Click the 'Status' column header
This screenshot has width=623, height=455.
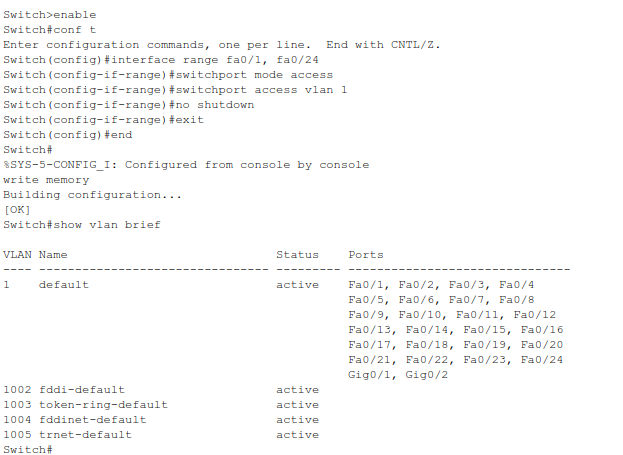[298, 255]
